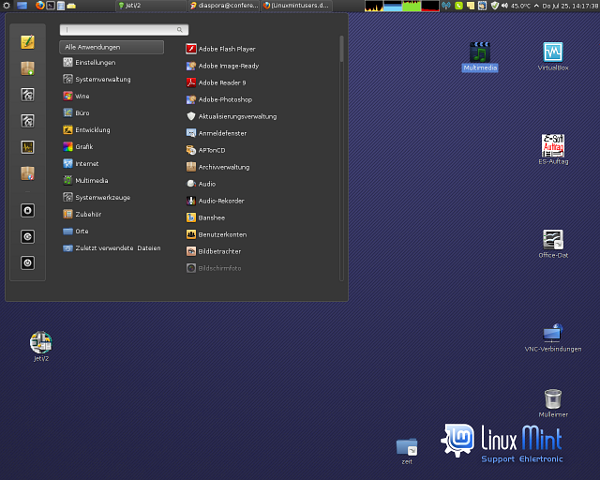Open Banshee music player
Image resolution: width=600 pixels, height=480 pixels.
(213, 217)
